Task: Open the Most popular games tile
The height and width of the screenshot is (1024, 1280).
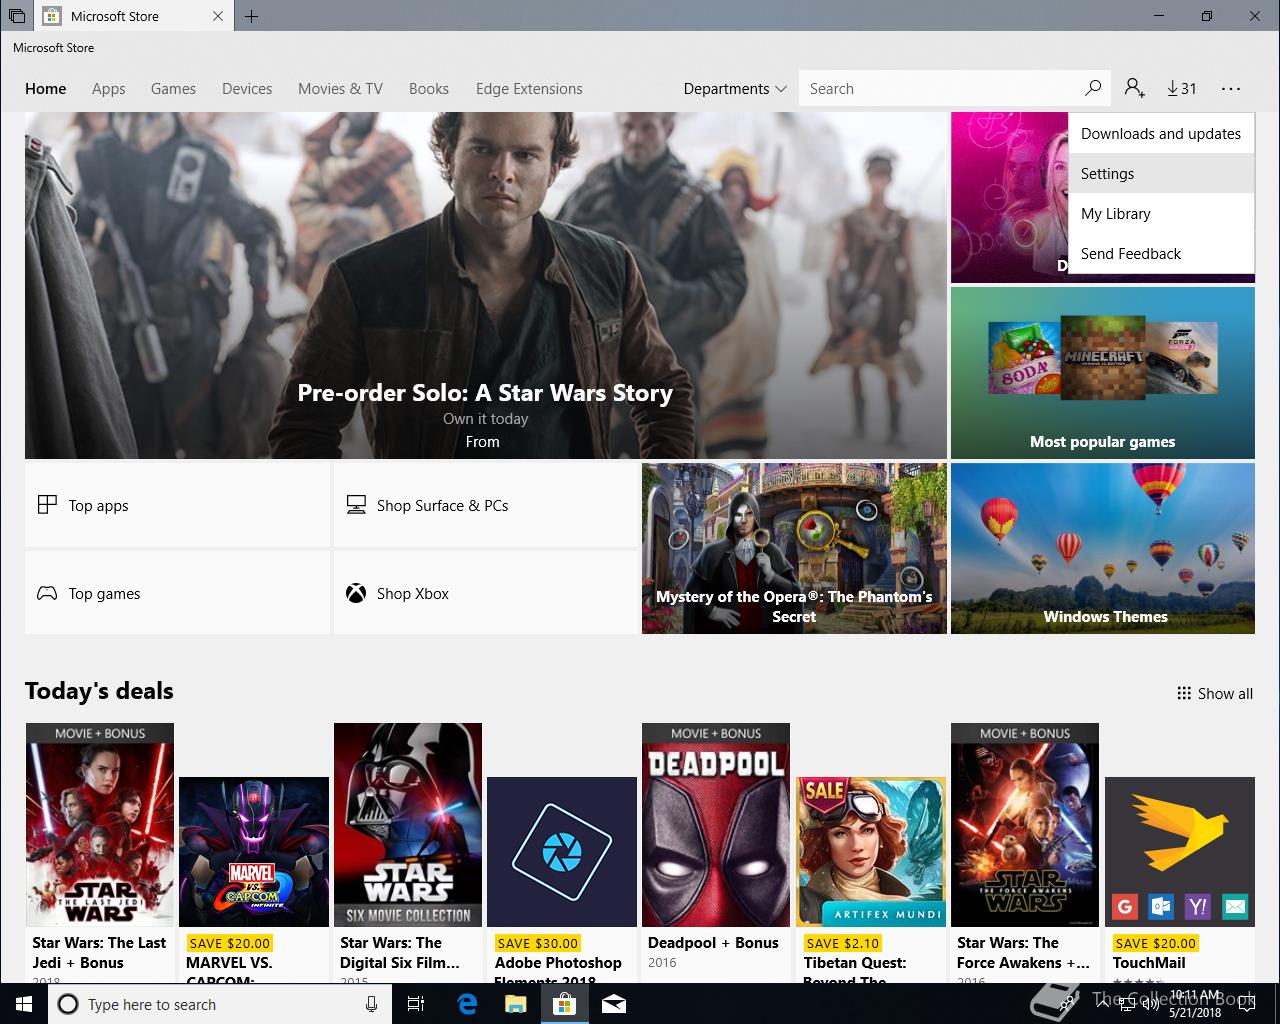Action: [x=1103, y=373]
